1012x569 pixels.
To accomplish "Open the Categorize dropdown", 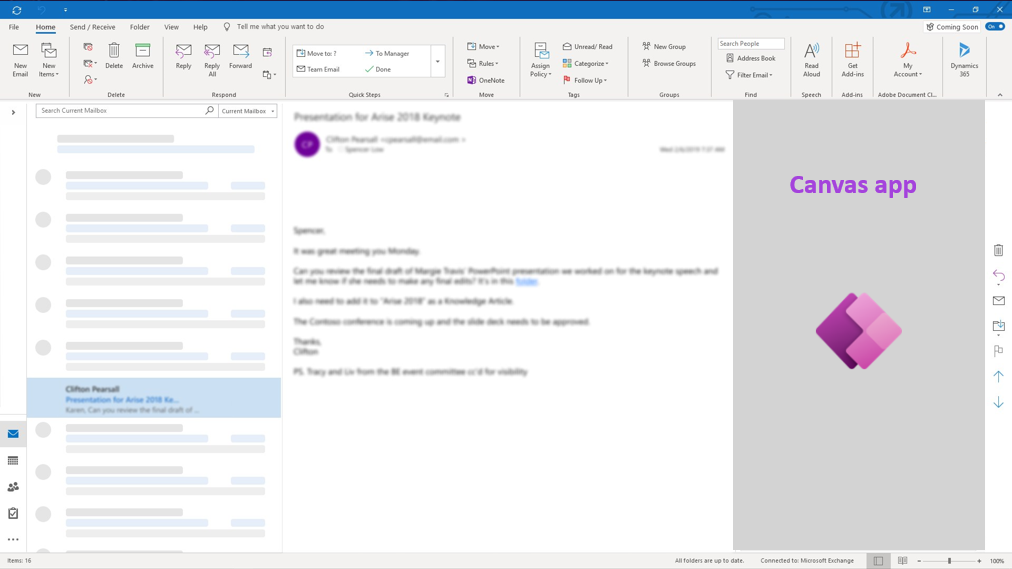I will coord(585,63).
